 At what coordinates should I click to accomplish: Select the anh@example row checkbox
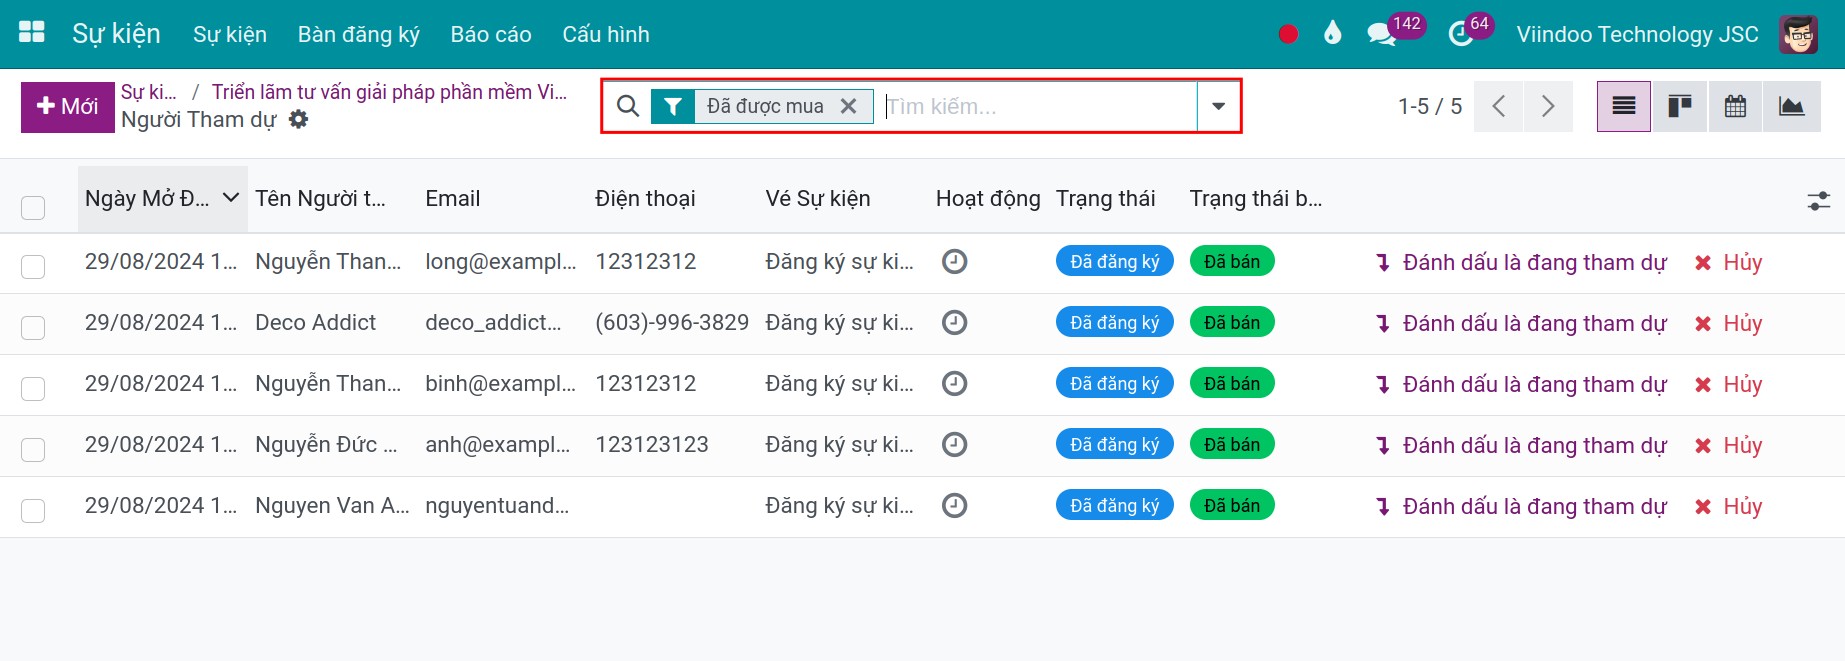33,449
